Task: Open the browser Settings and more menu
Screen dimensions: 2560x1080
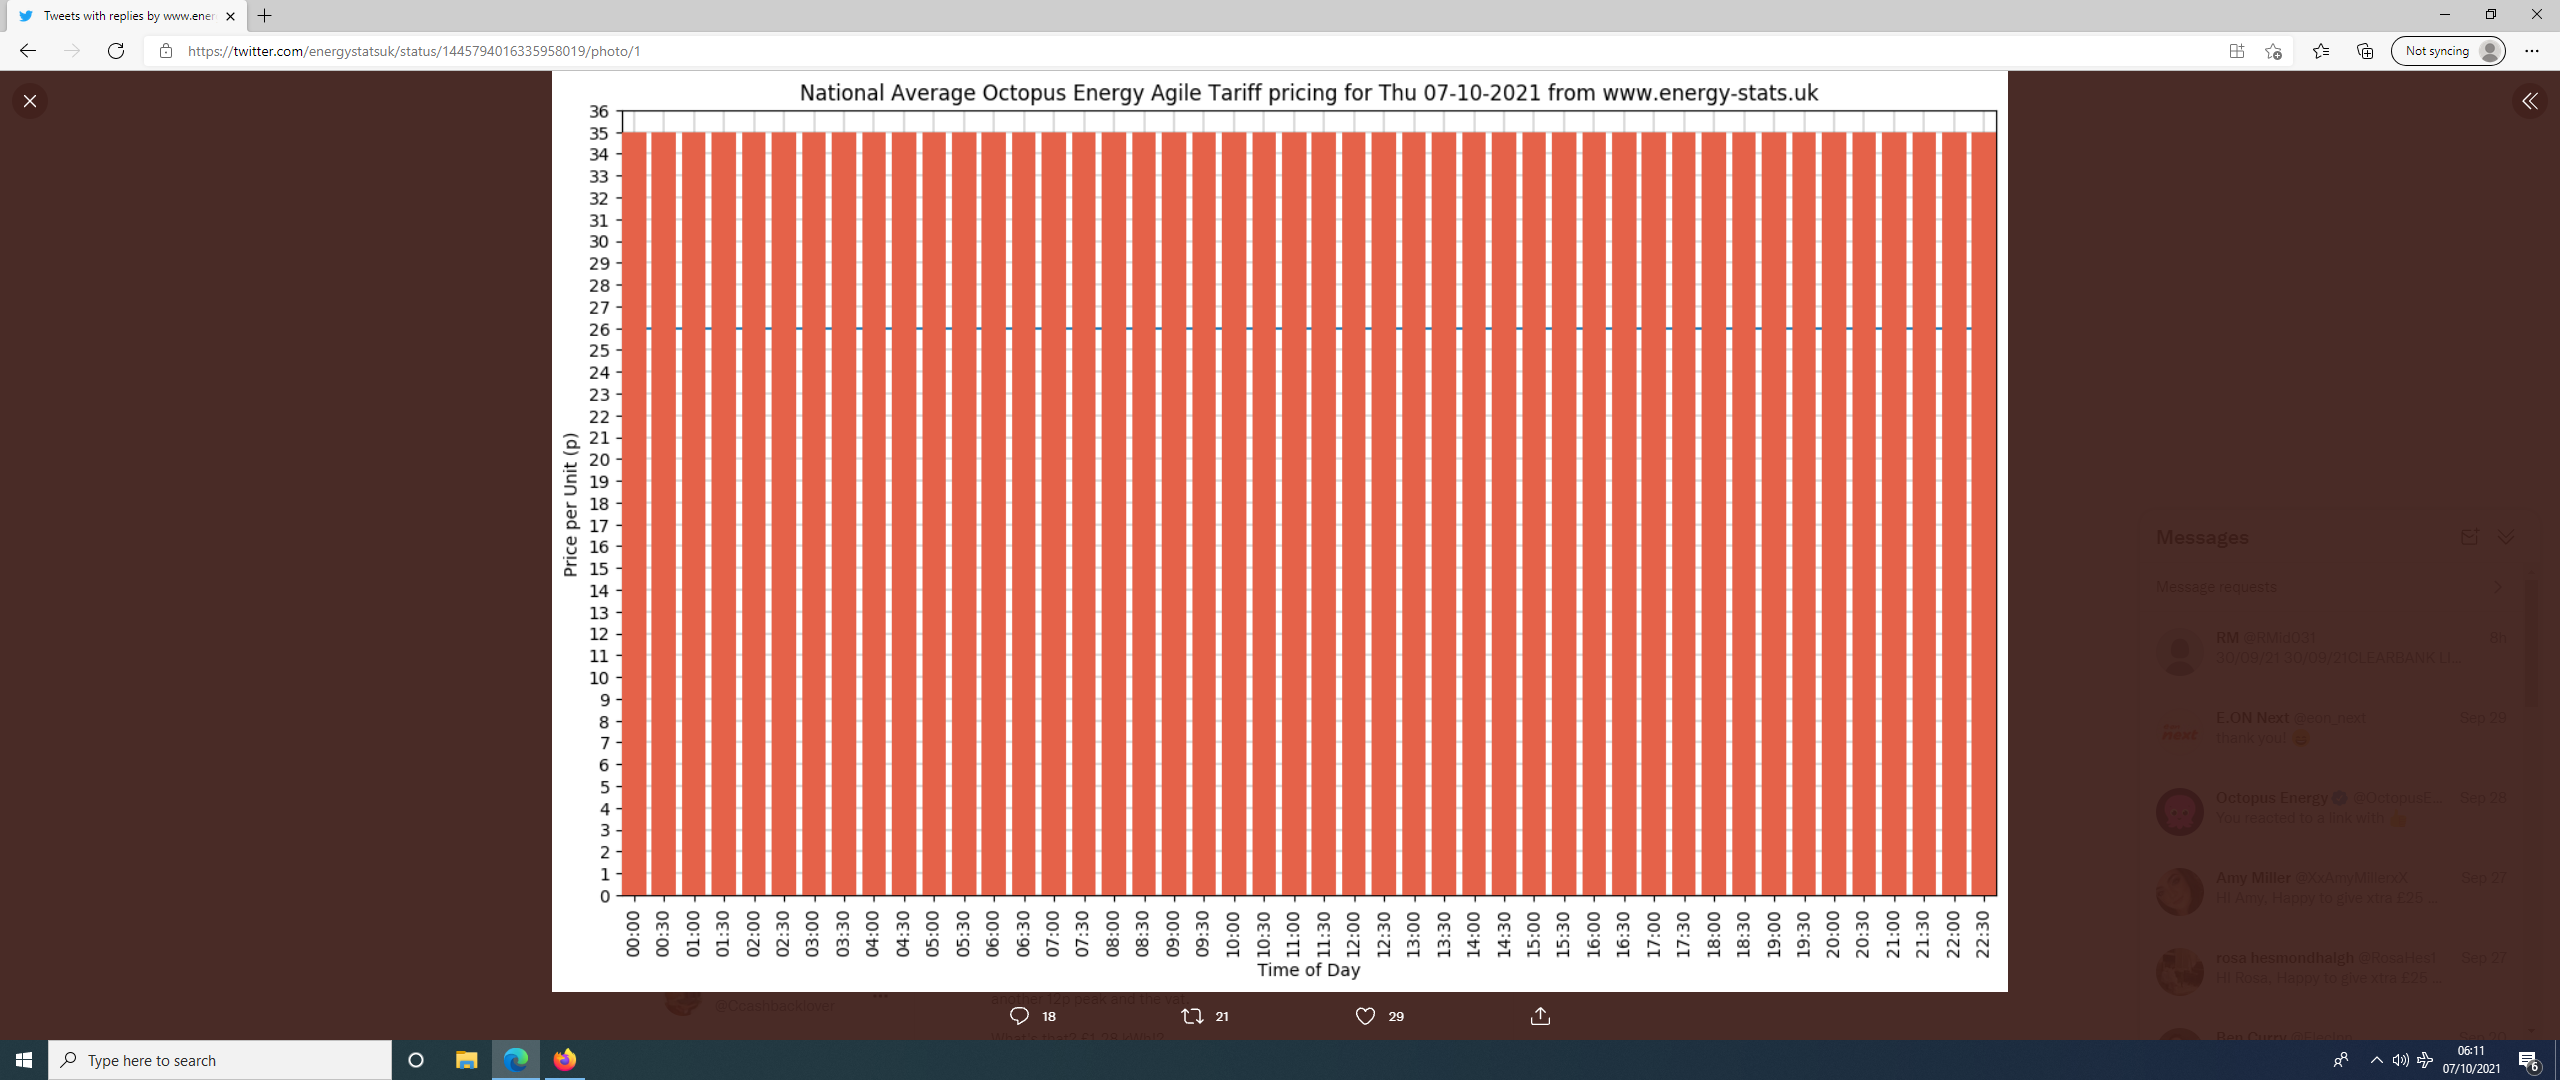Action: [x=2531, y=51]
